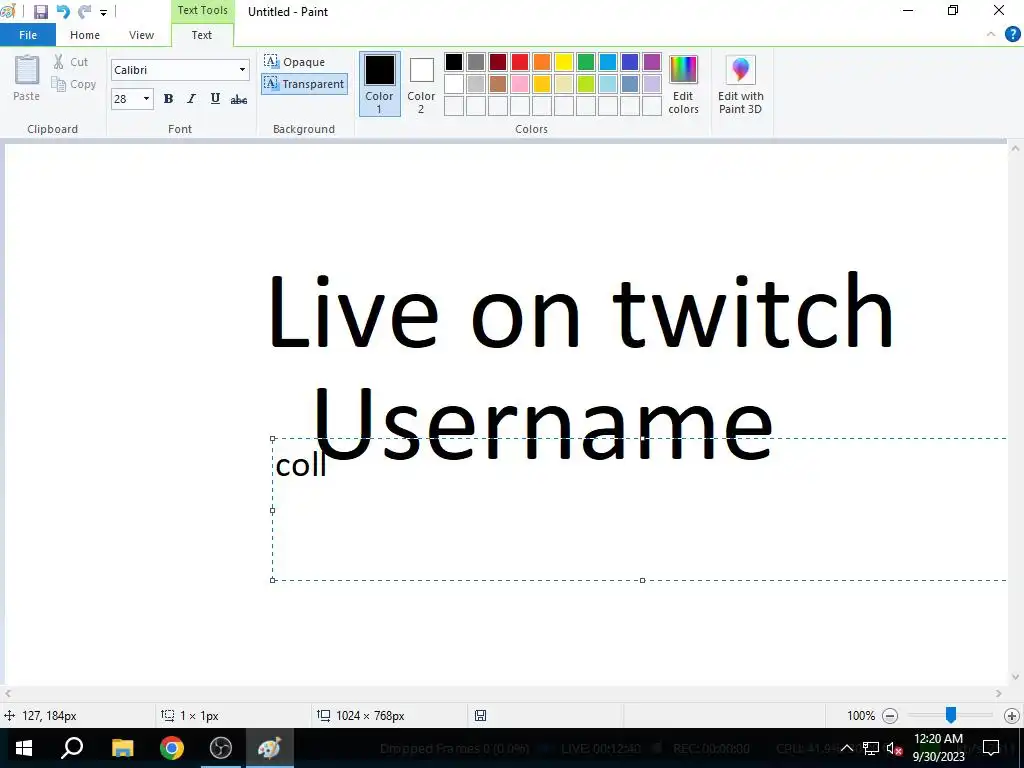Pick the lime green color swatch
The width and height of the screenshot is (1024, 768).
pos(586,84)
